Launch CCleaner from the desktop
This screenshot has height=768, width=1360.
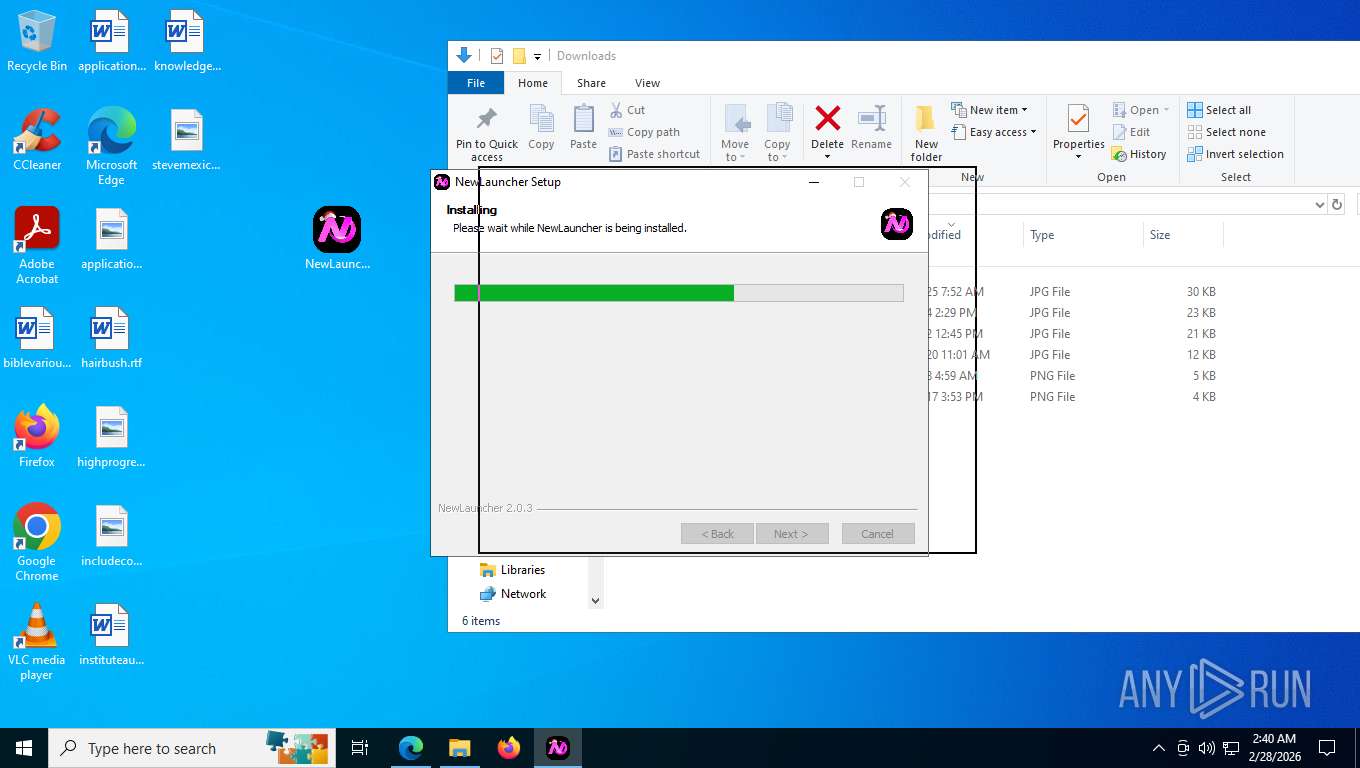coord(37,140)
